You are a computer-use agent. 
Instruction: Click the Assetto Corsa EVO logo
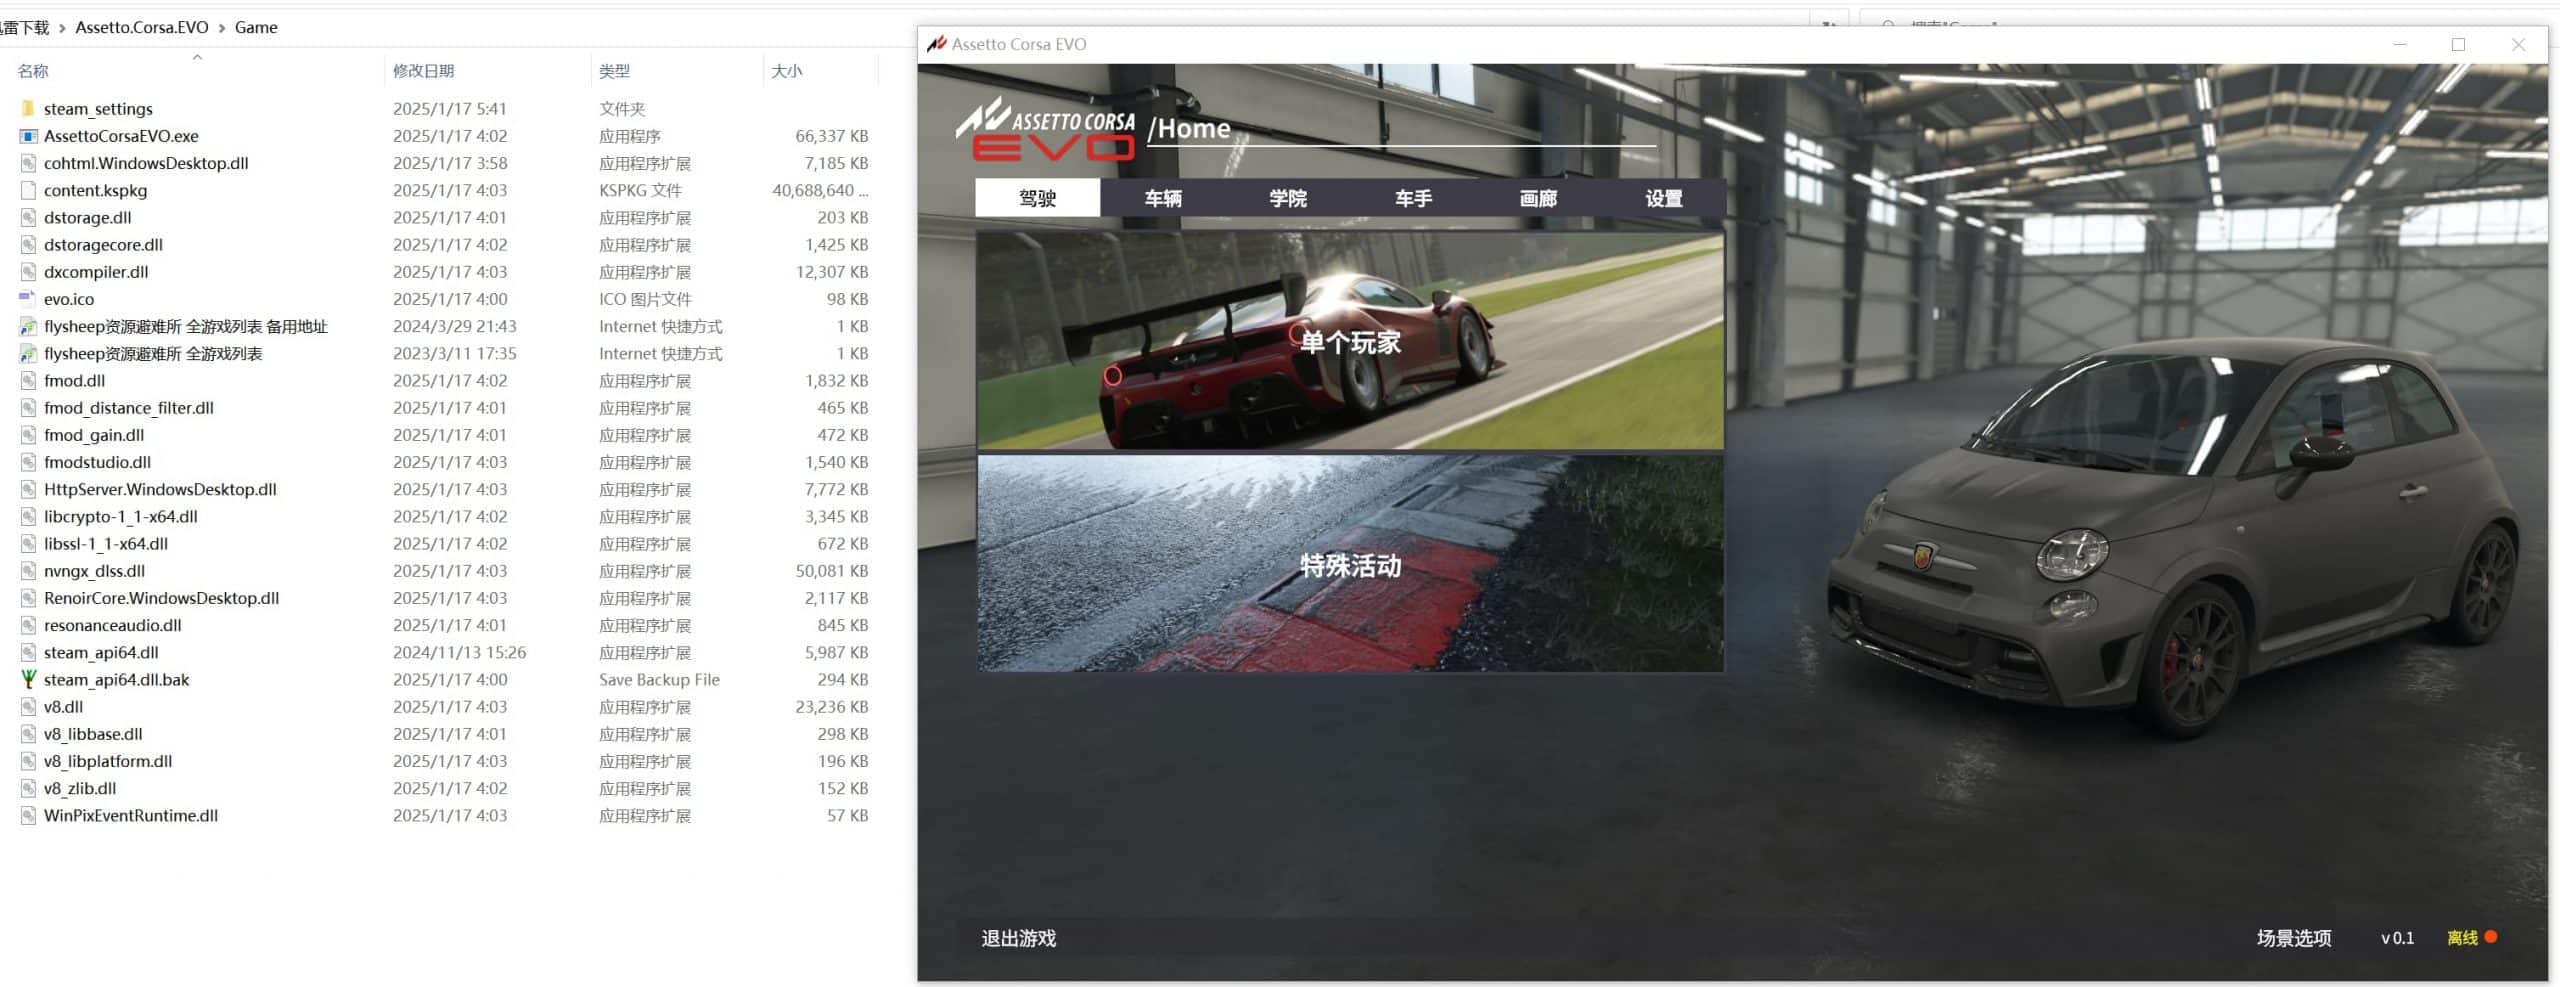pyautogui.click(x=1045, y=130)
